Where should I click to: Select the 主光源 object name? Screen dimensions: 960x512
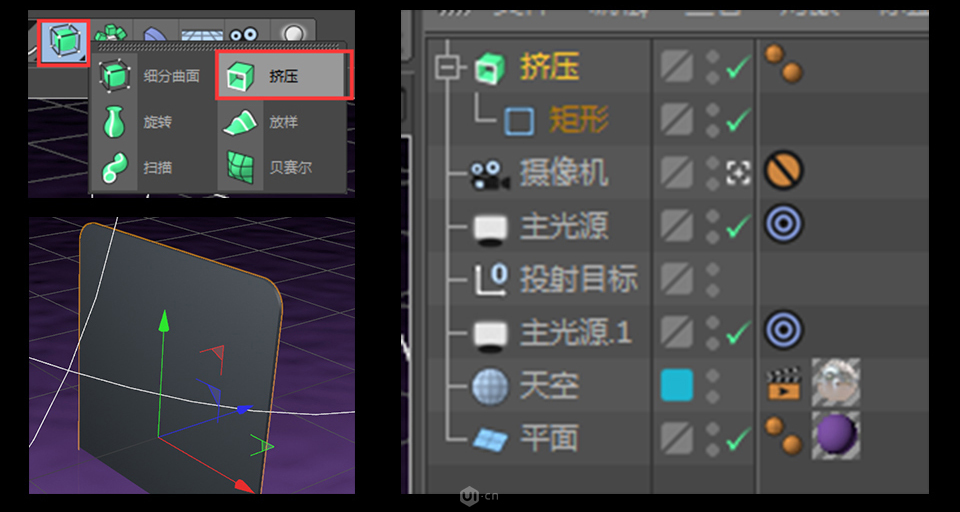click(x=564, y=227)
